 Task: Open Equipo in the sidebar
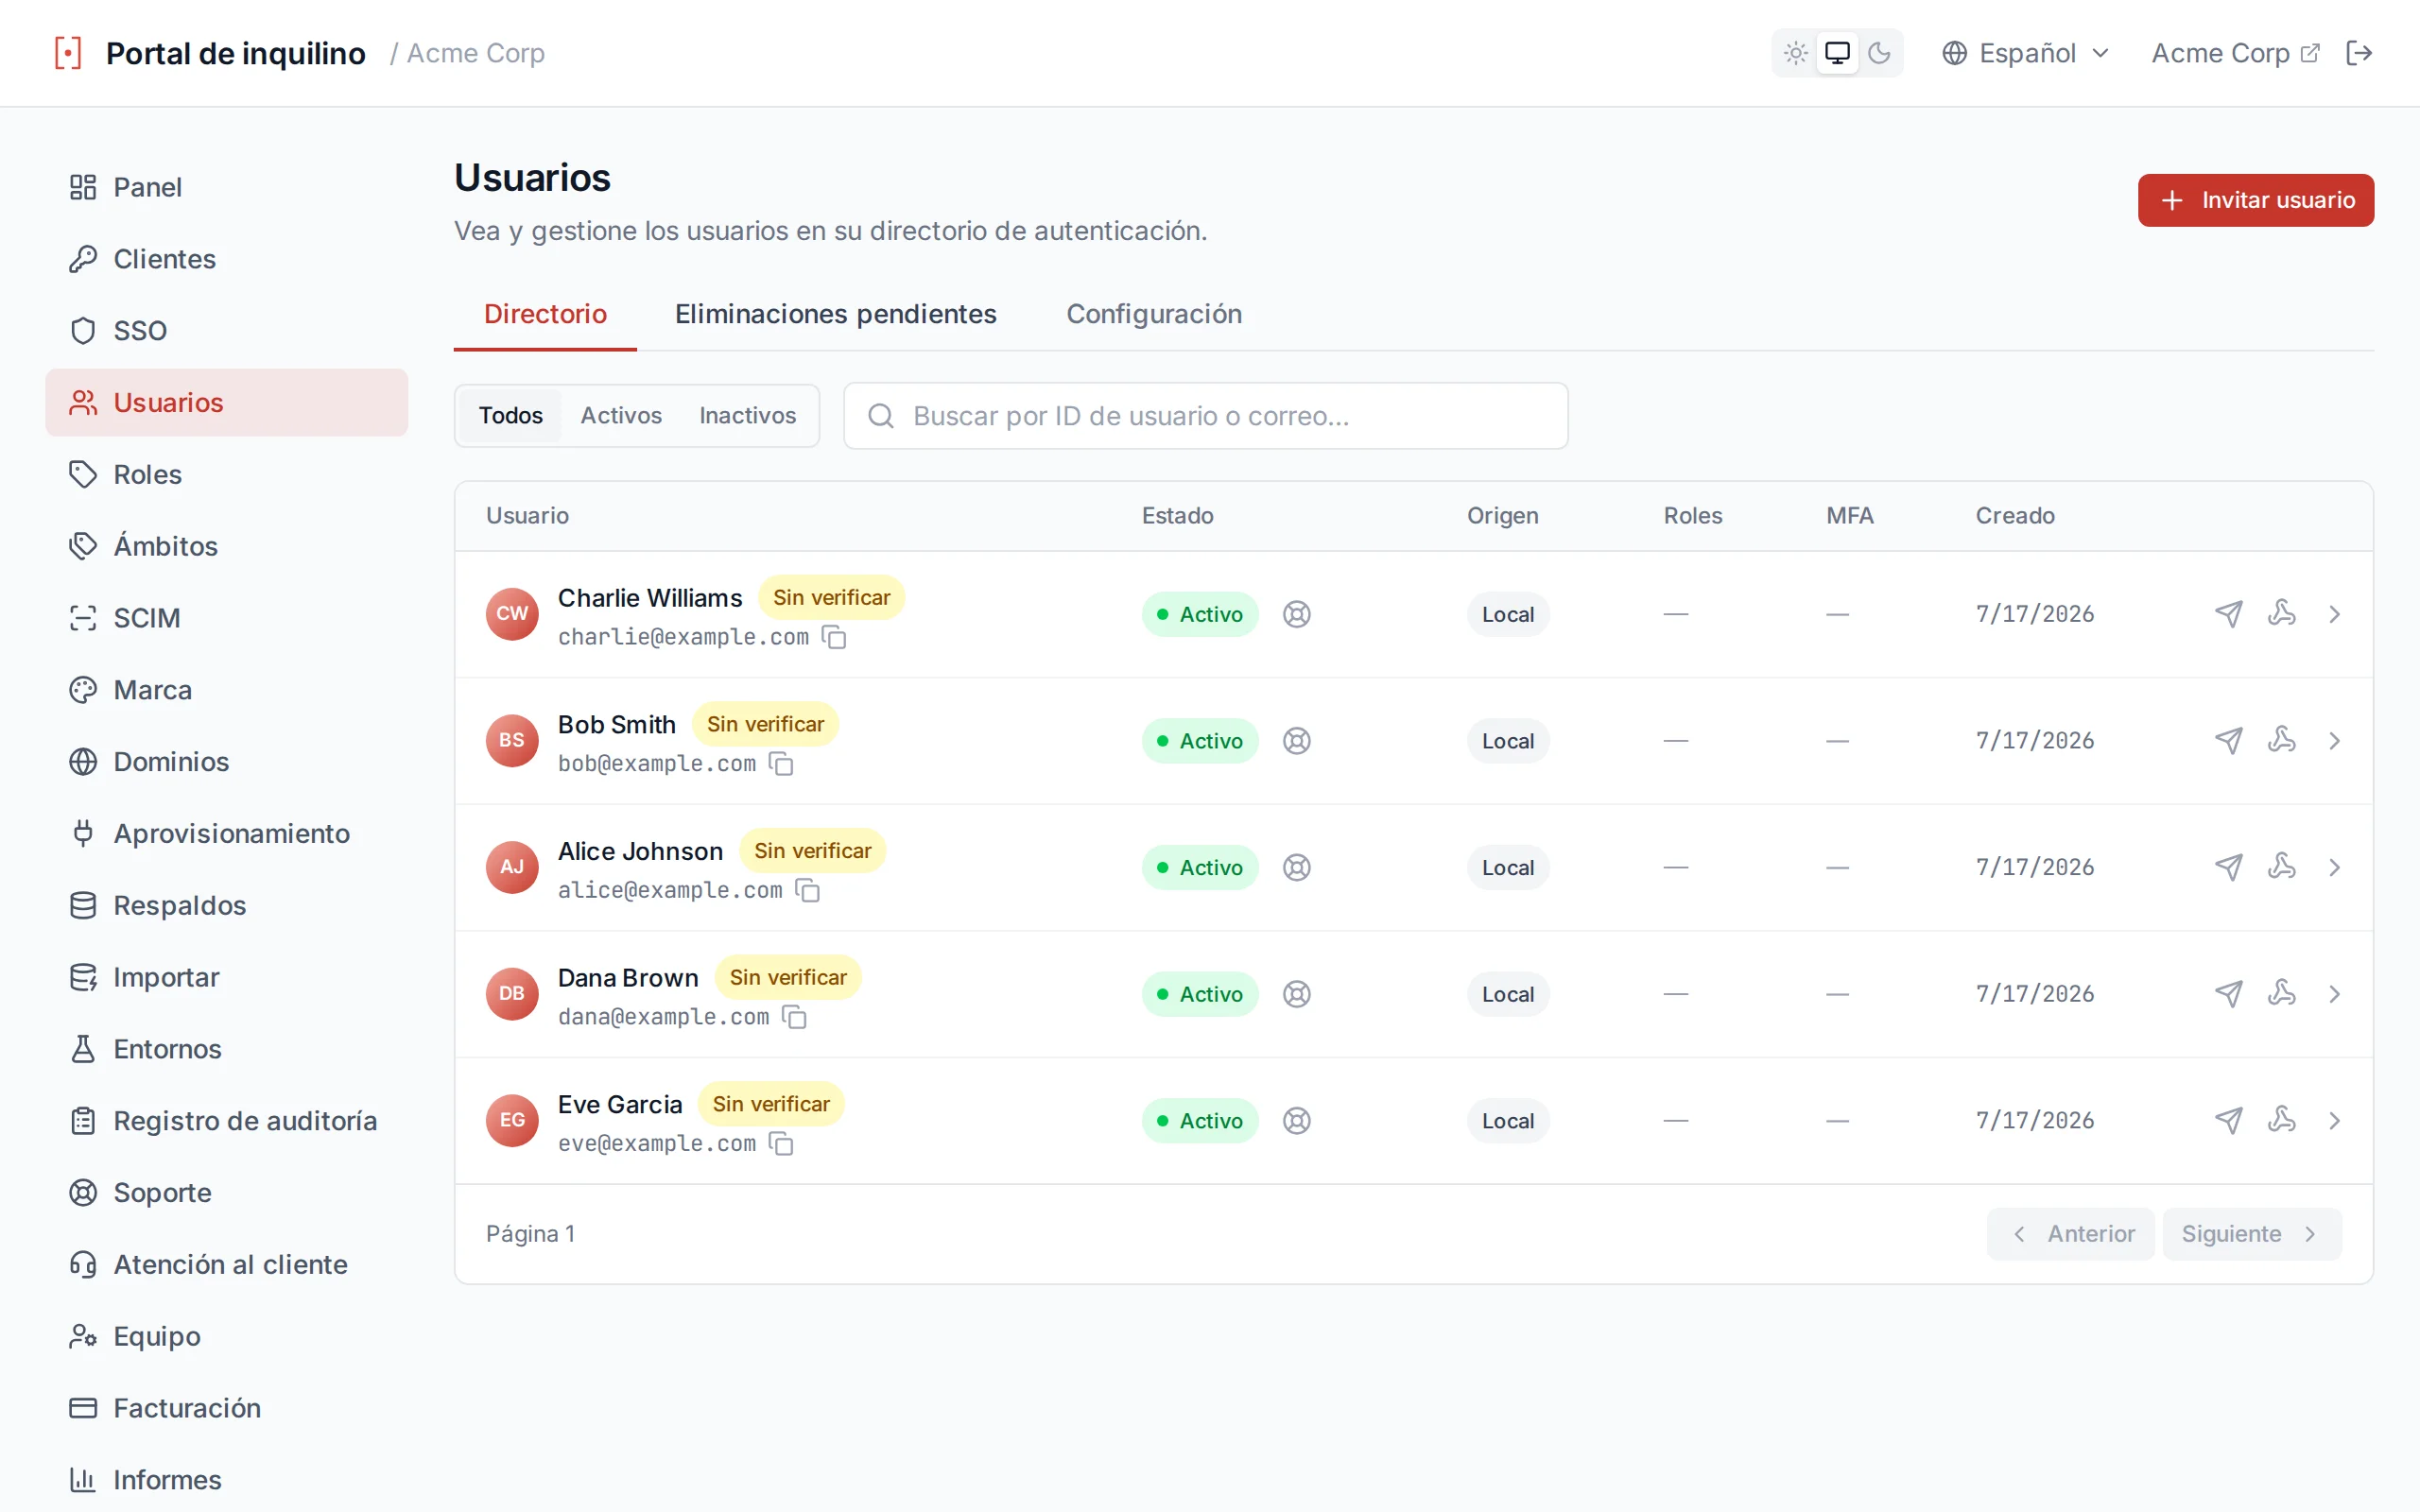[x=226, y=1336]
